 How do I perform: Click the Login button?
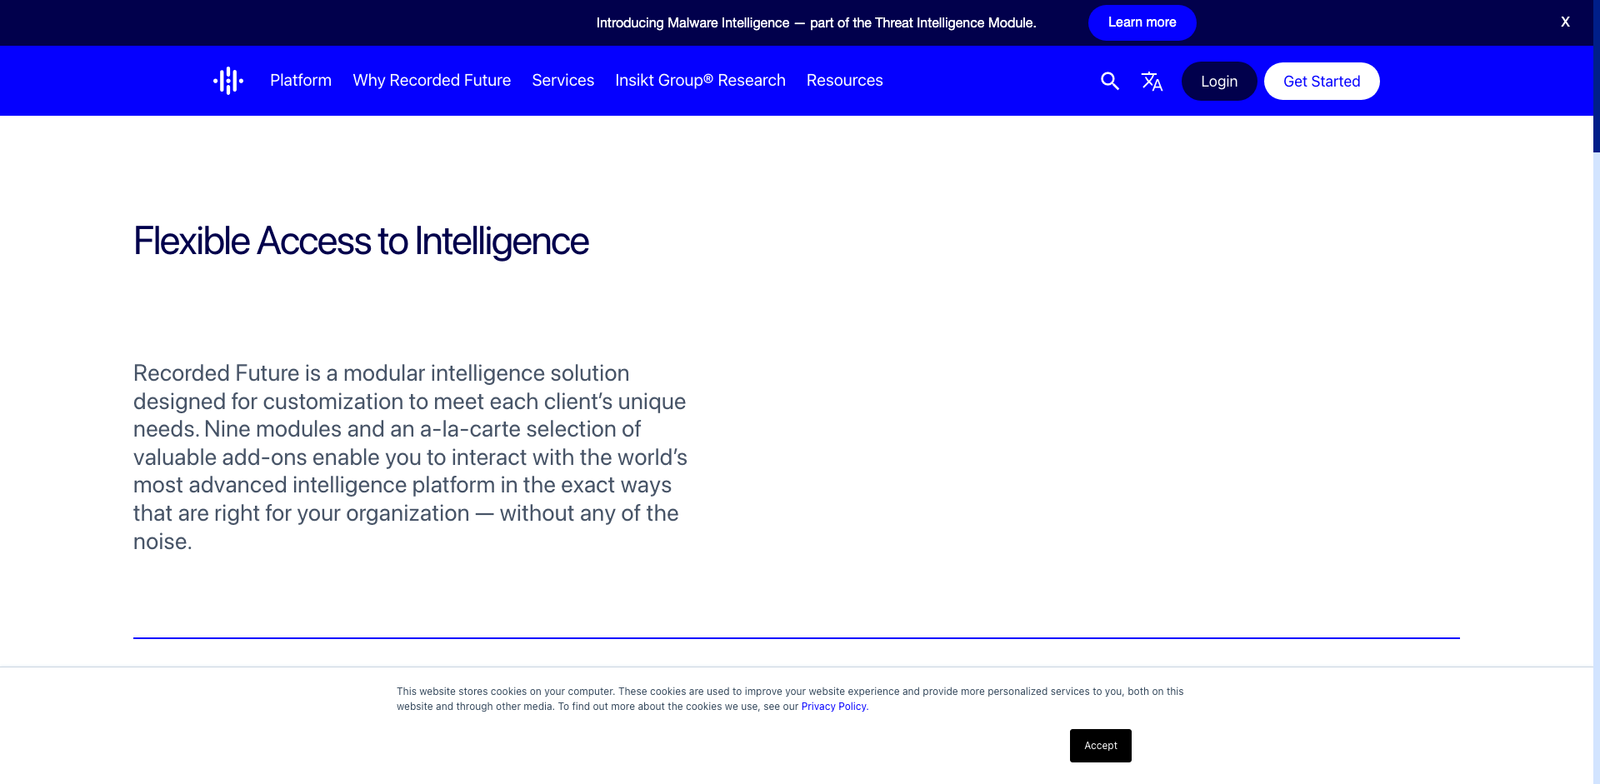[x=1219, y=81]
